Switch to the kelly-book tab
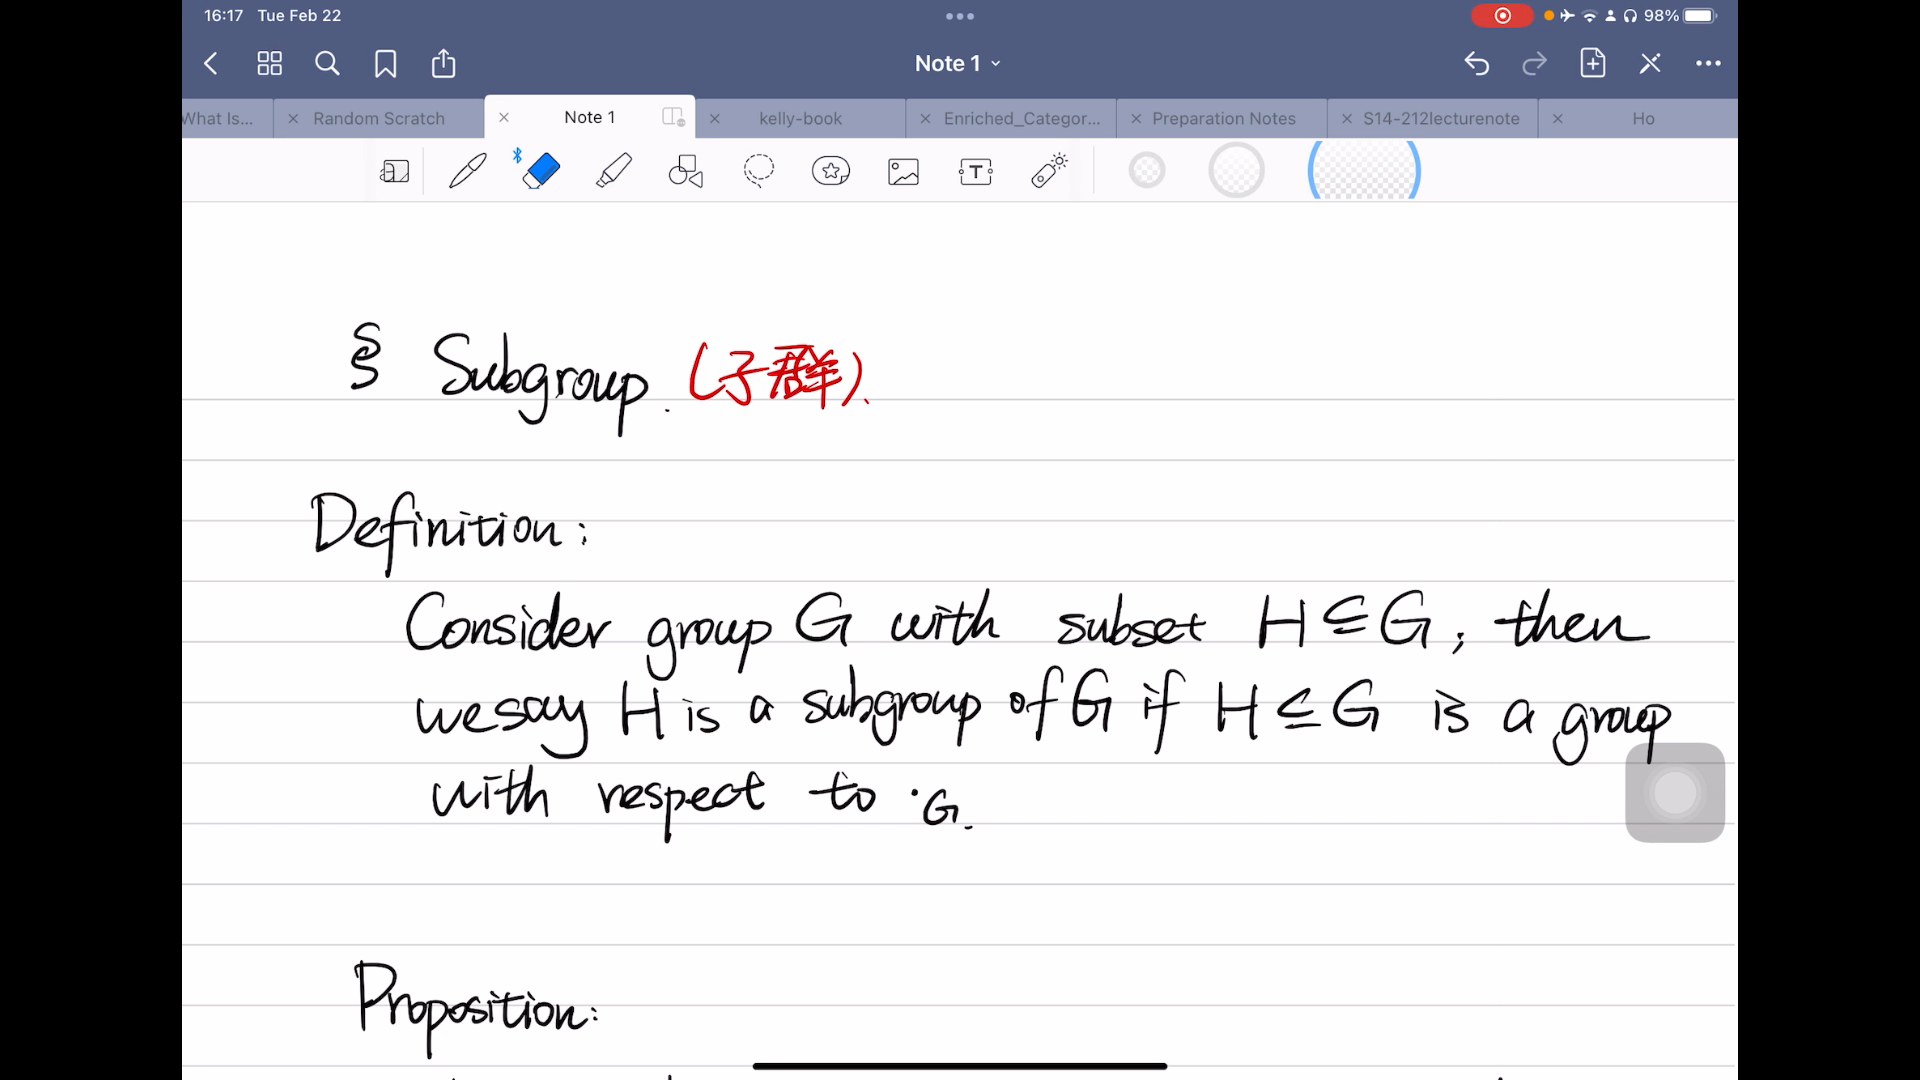The height and width of the screenshot is (1080, 1920). (800, 117)
